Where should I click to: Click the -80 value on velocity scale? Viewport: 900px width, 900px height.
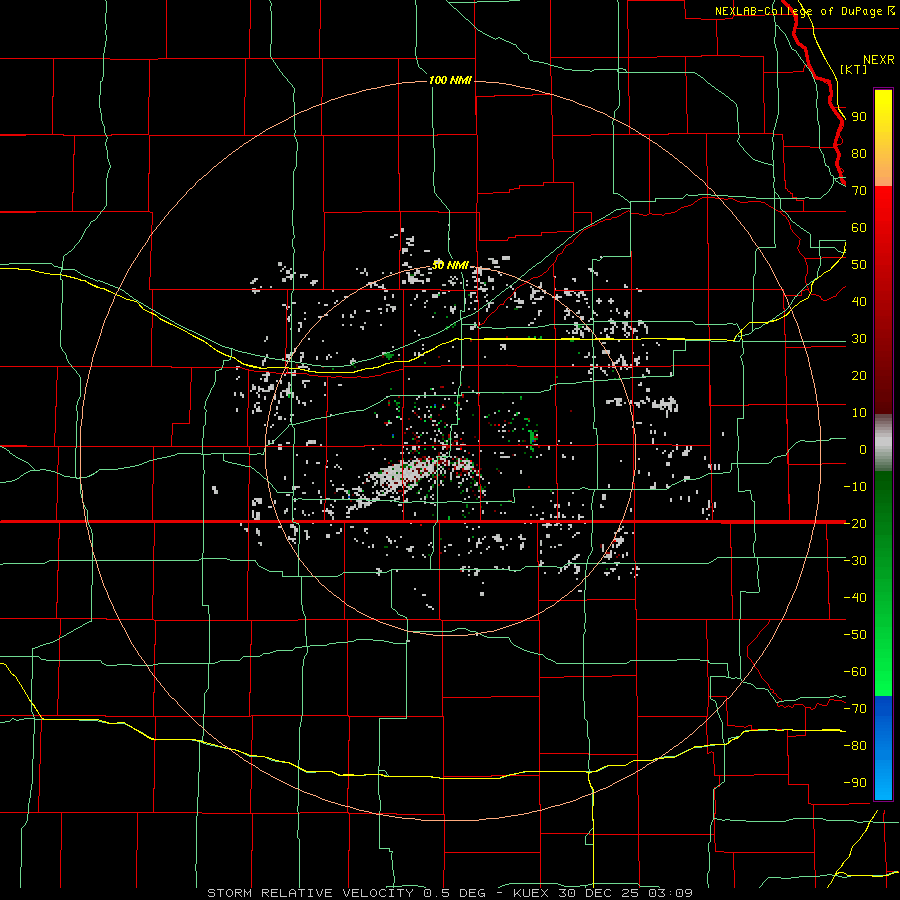(x=855, y=746)
